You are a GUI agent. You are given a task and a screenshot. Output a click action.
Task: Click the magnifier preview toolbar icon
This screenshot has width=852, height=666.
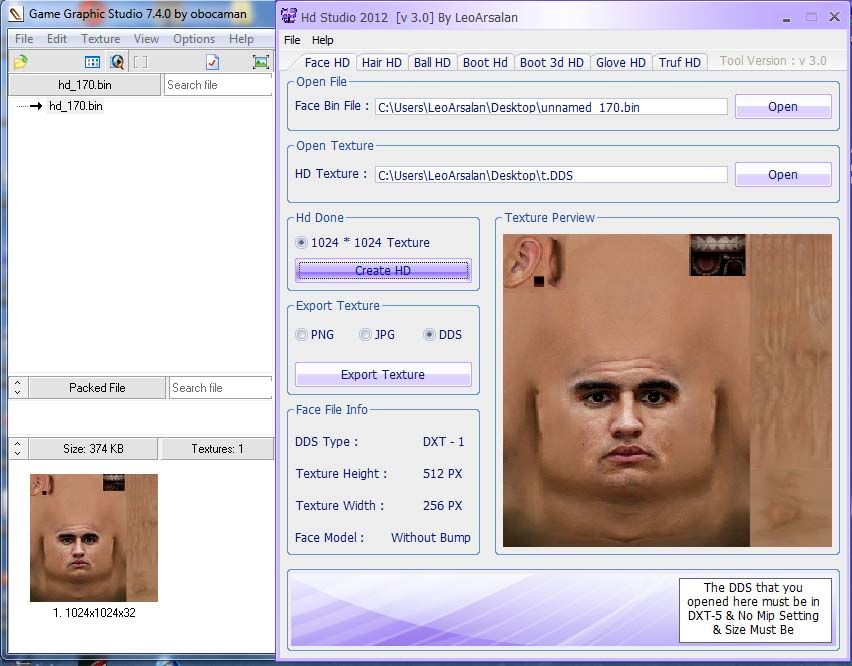[117, 62]
